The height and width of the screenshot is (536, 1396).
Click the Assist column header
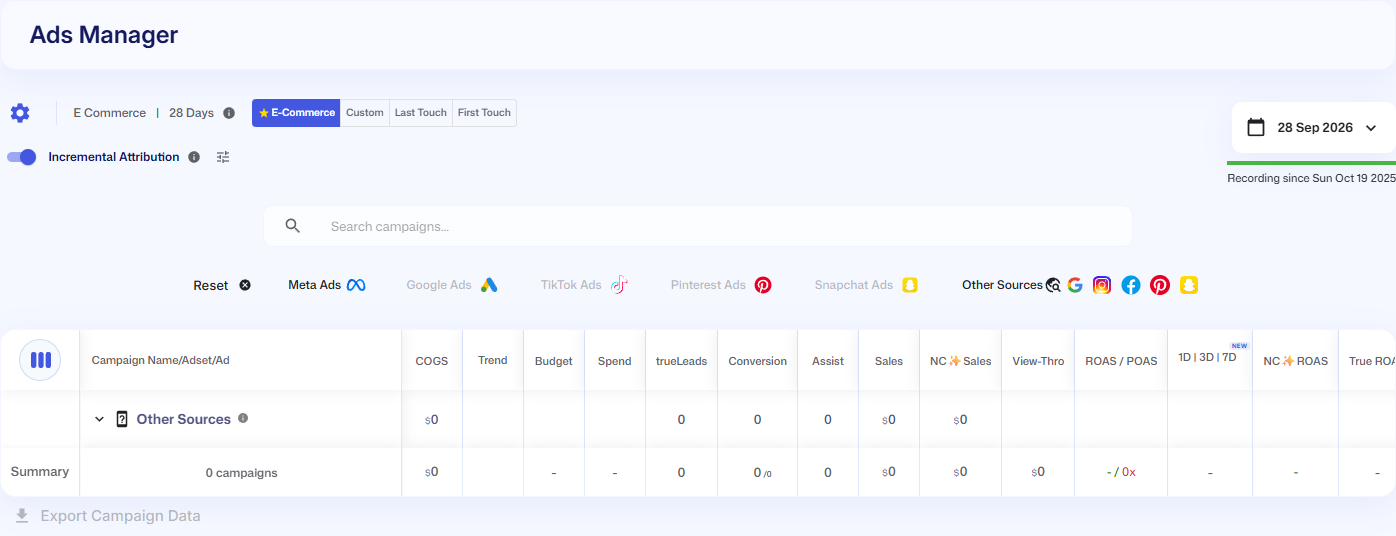pyautogui.click(x=828, y=361)
